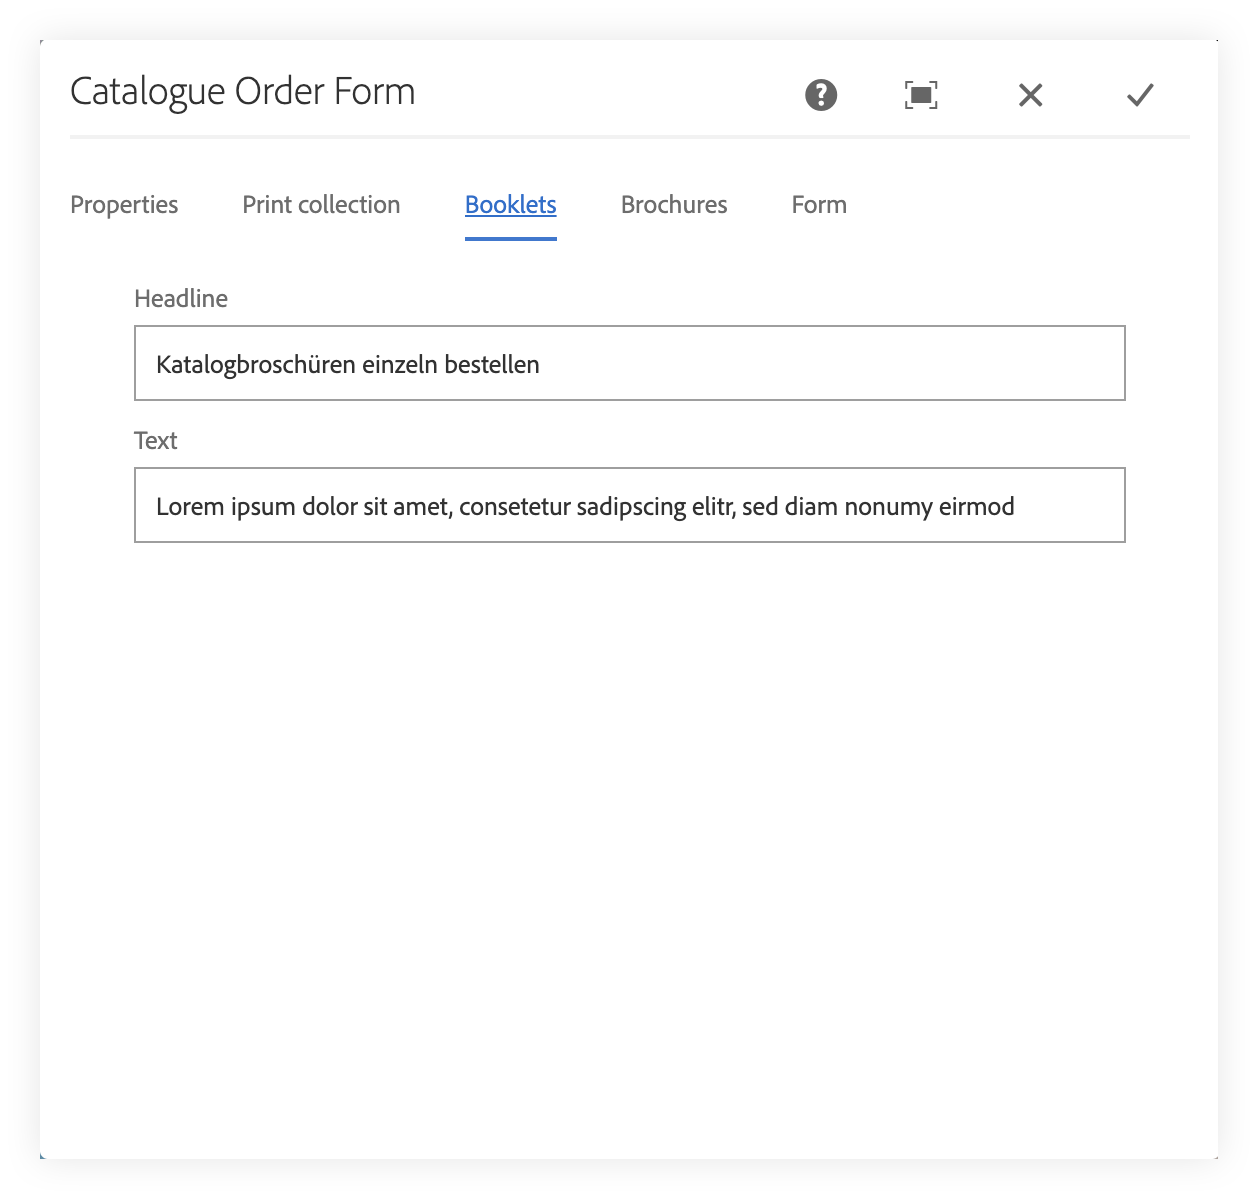Click the 'Headline' field label
This screenshot has height=1199, width=1258.
180,298
